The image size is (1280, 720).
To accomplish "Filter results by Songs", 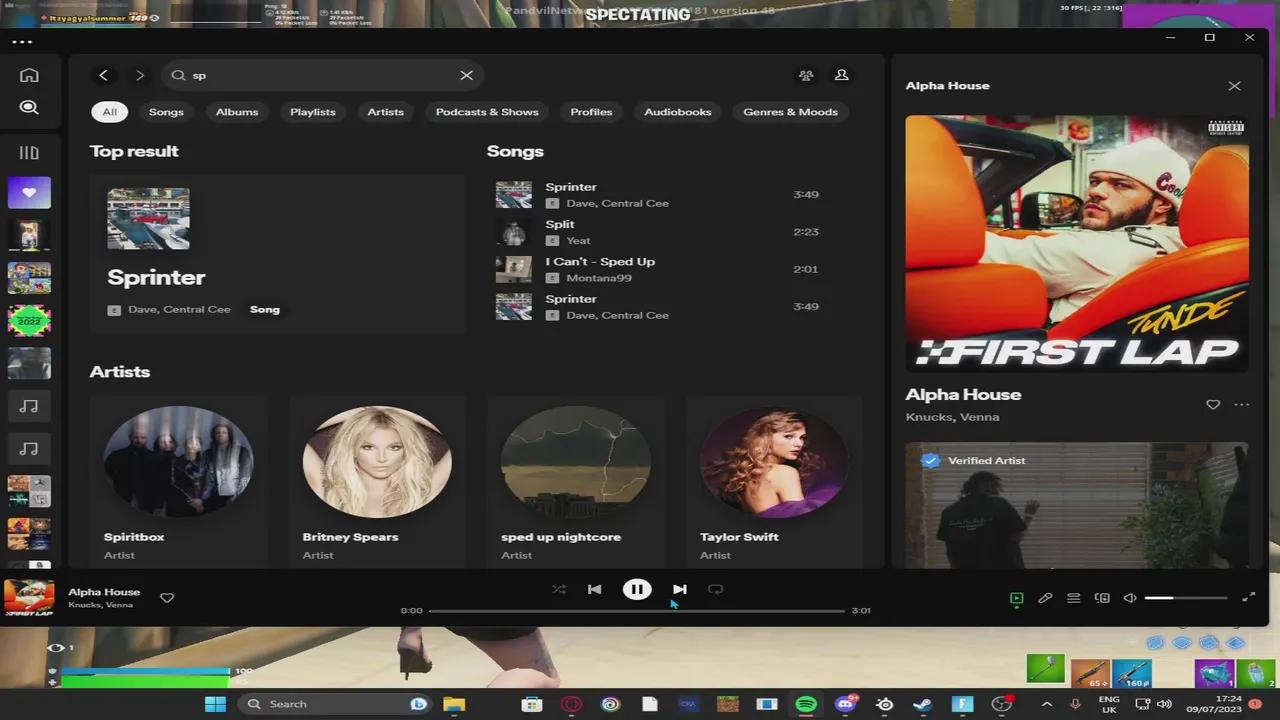I will tap(166, 112).
